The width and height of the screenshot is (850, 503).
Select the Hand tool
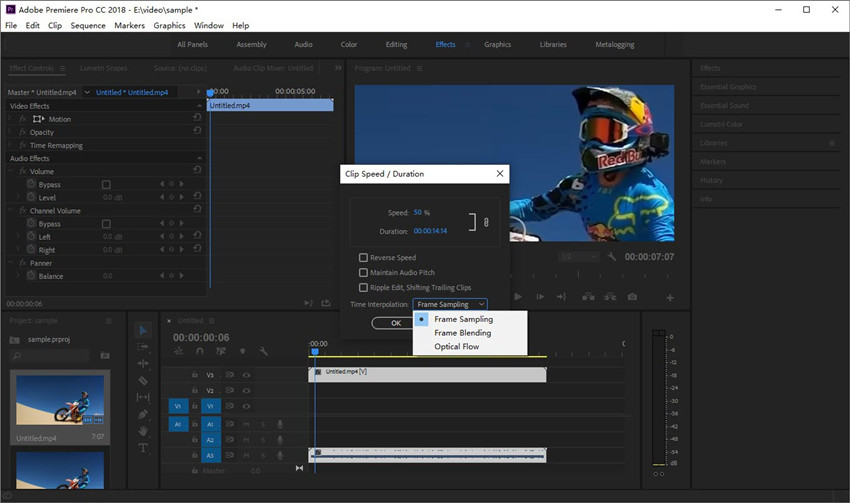pyautogui.click(x=143, y=431)
